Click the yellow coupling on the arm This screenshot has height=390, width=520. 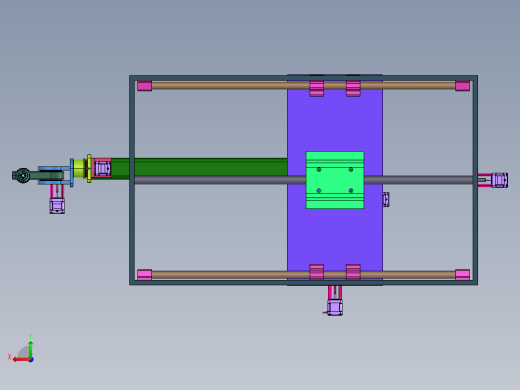tap(80, 169)
